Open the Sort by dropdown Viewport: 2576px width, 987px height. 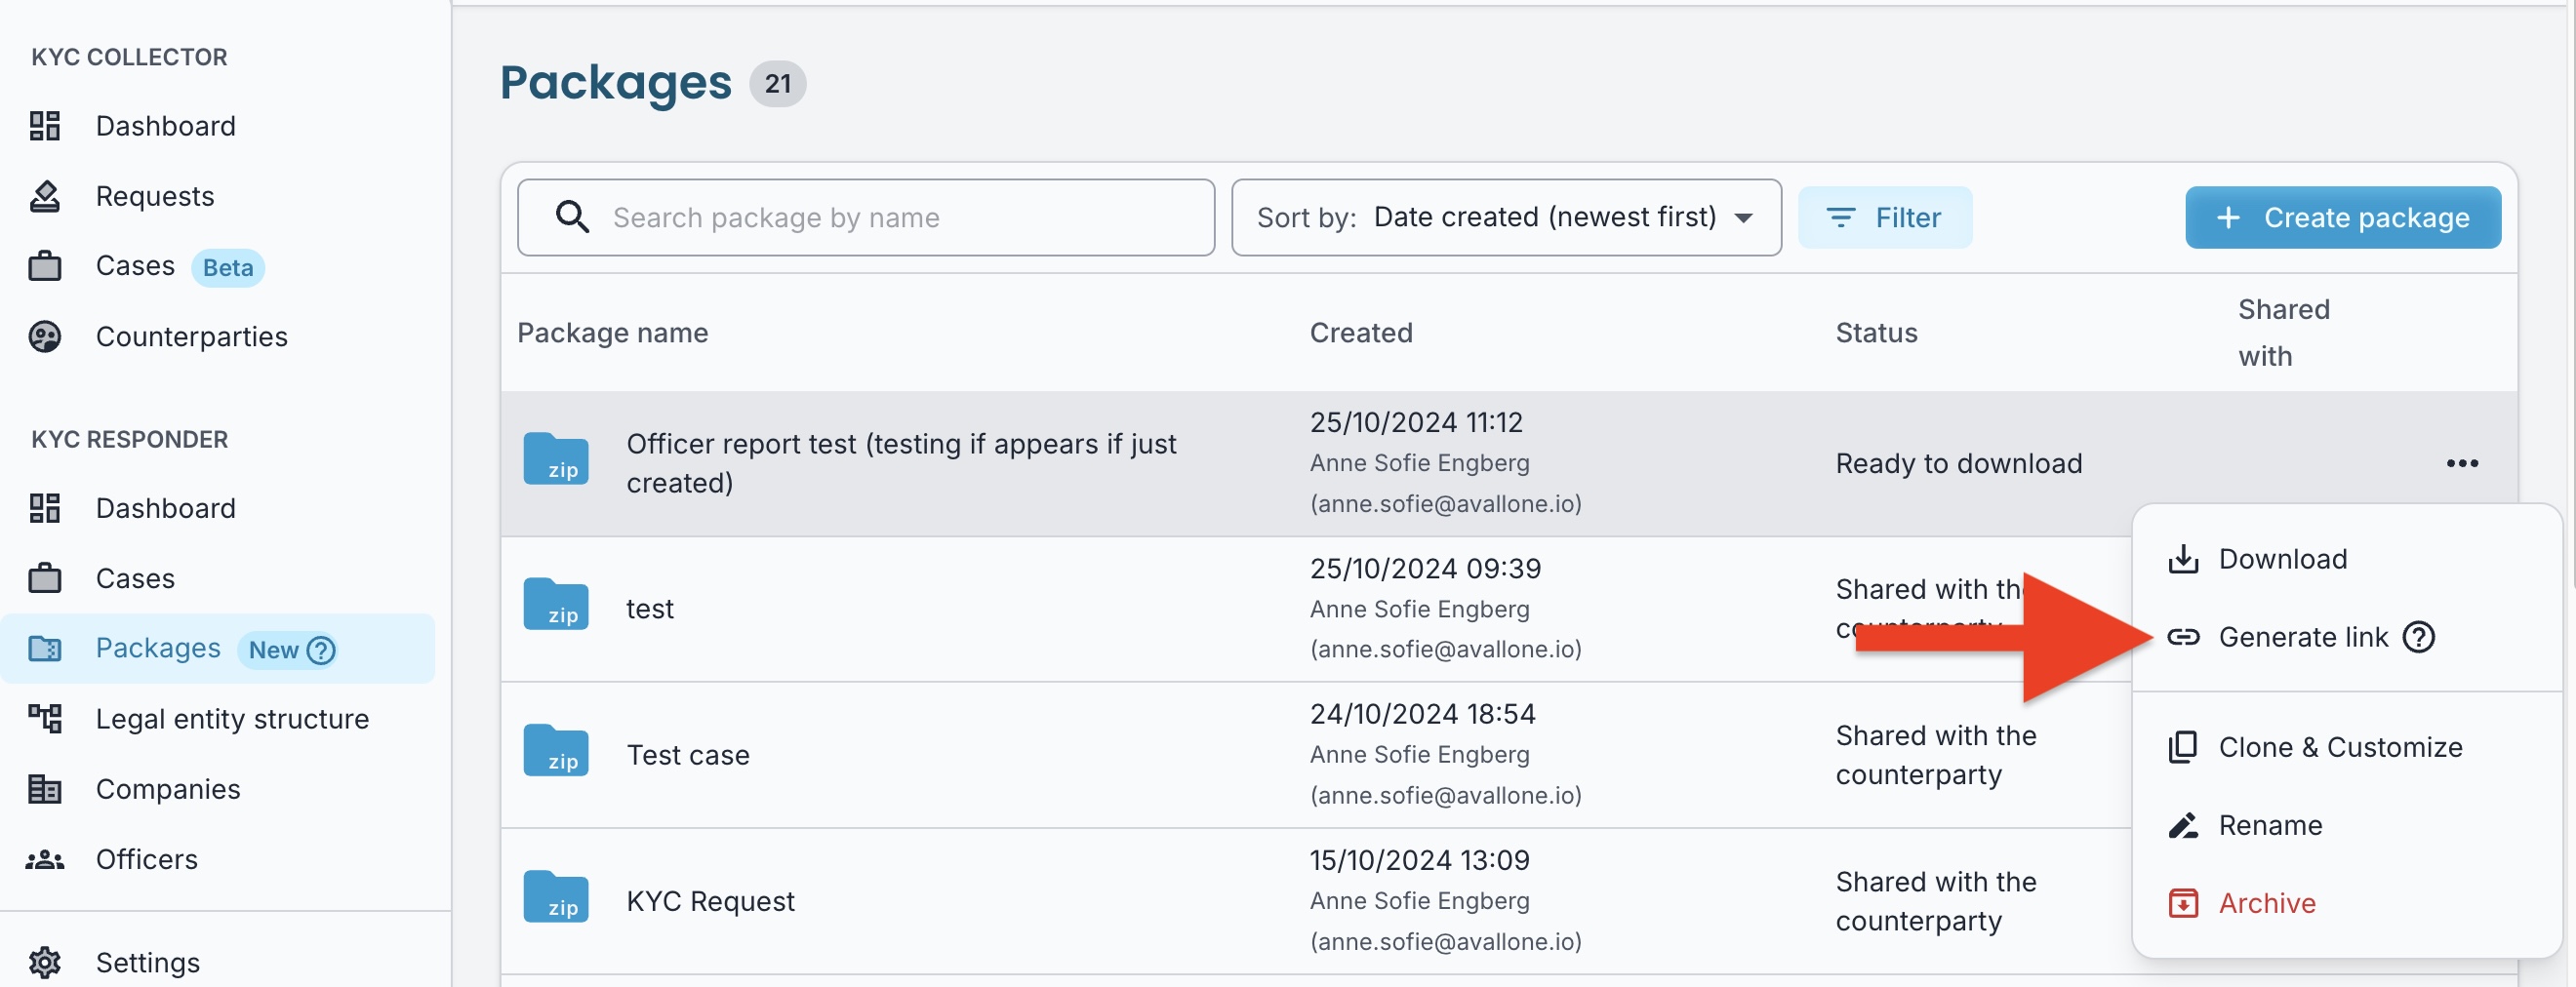coord(1506,217)
